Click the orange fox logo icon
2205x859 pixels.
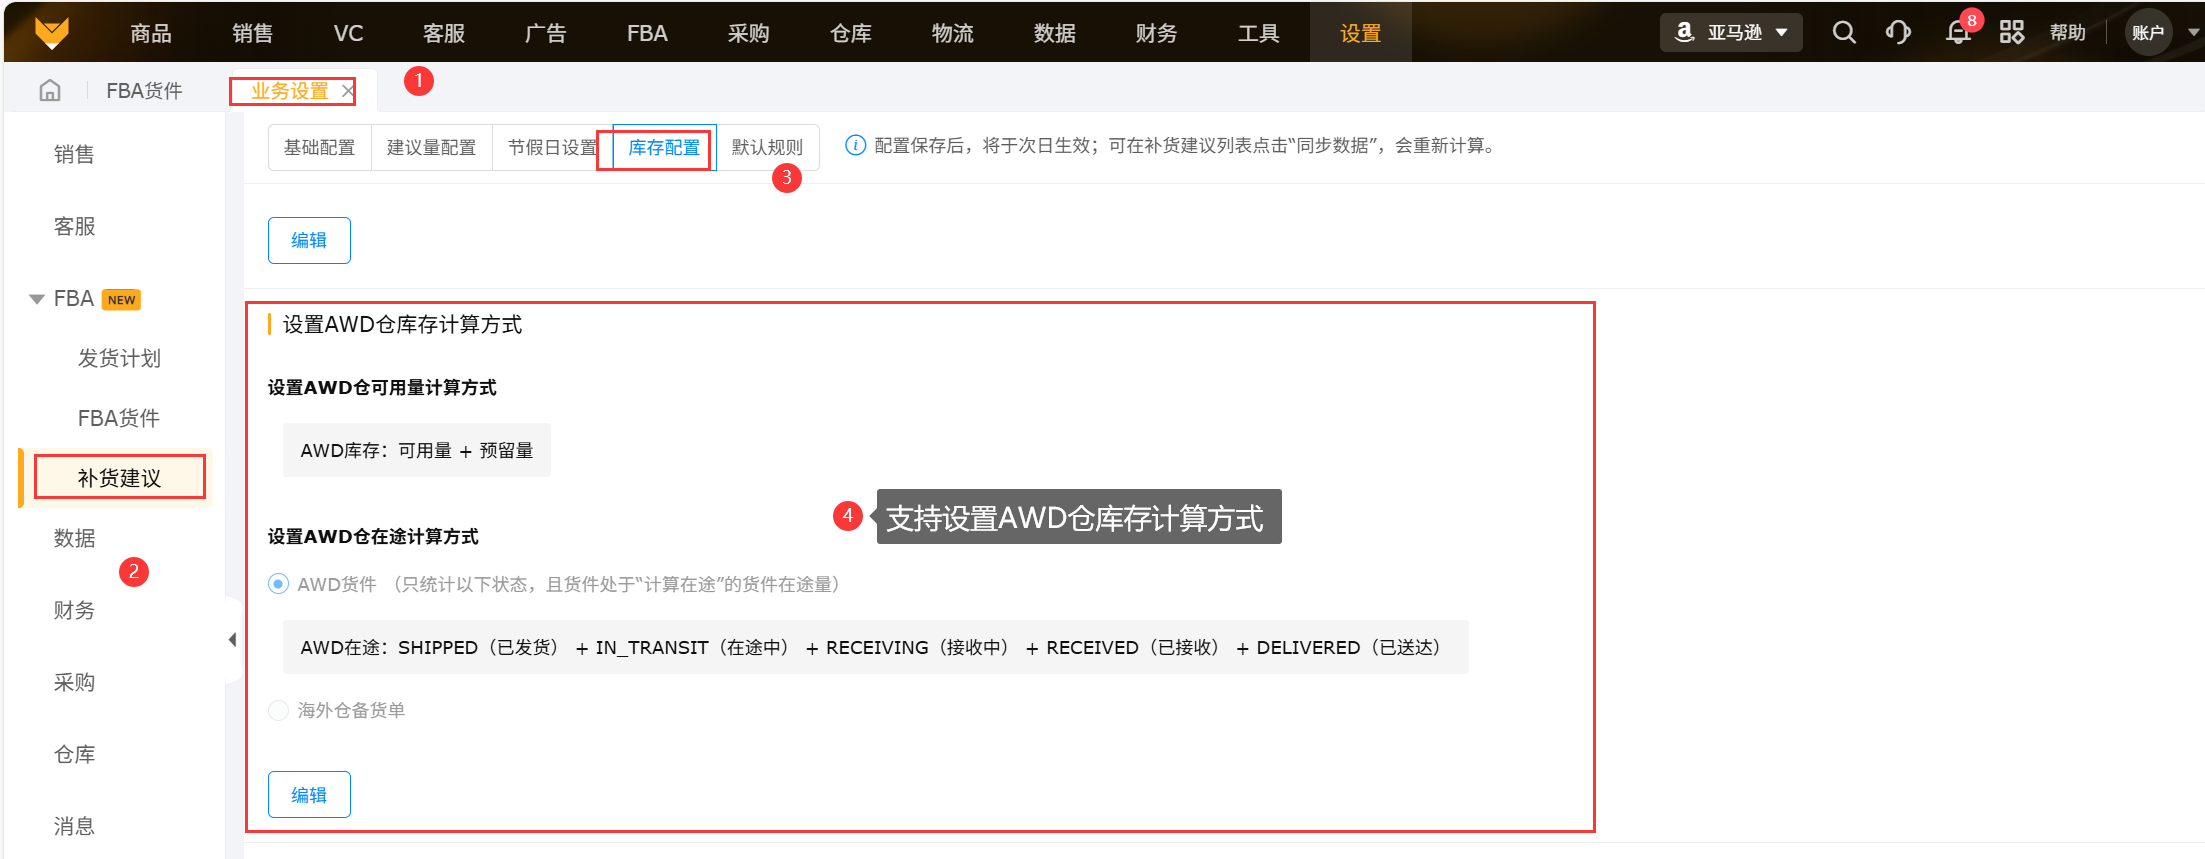(x=52, y=32)
